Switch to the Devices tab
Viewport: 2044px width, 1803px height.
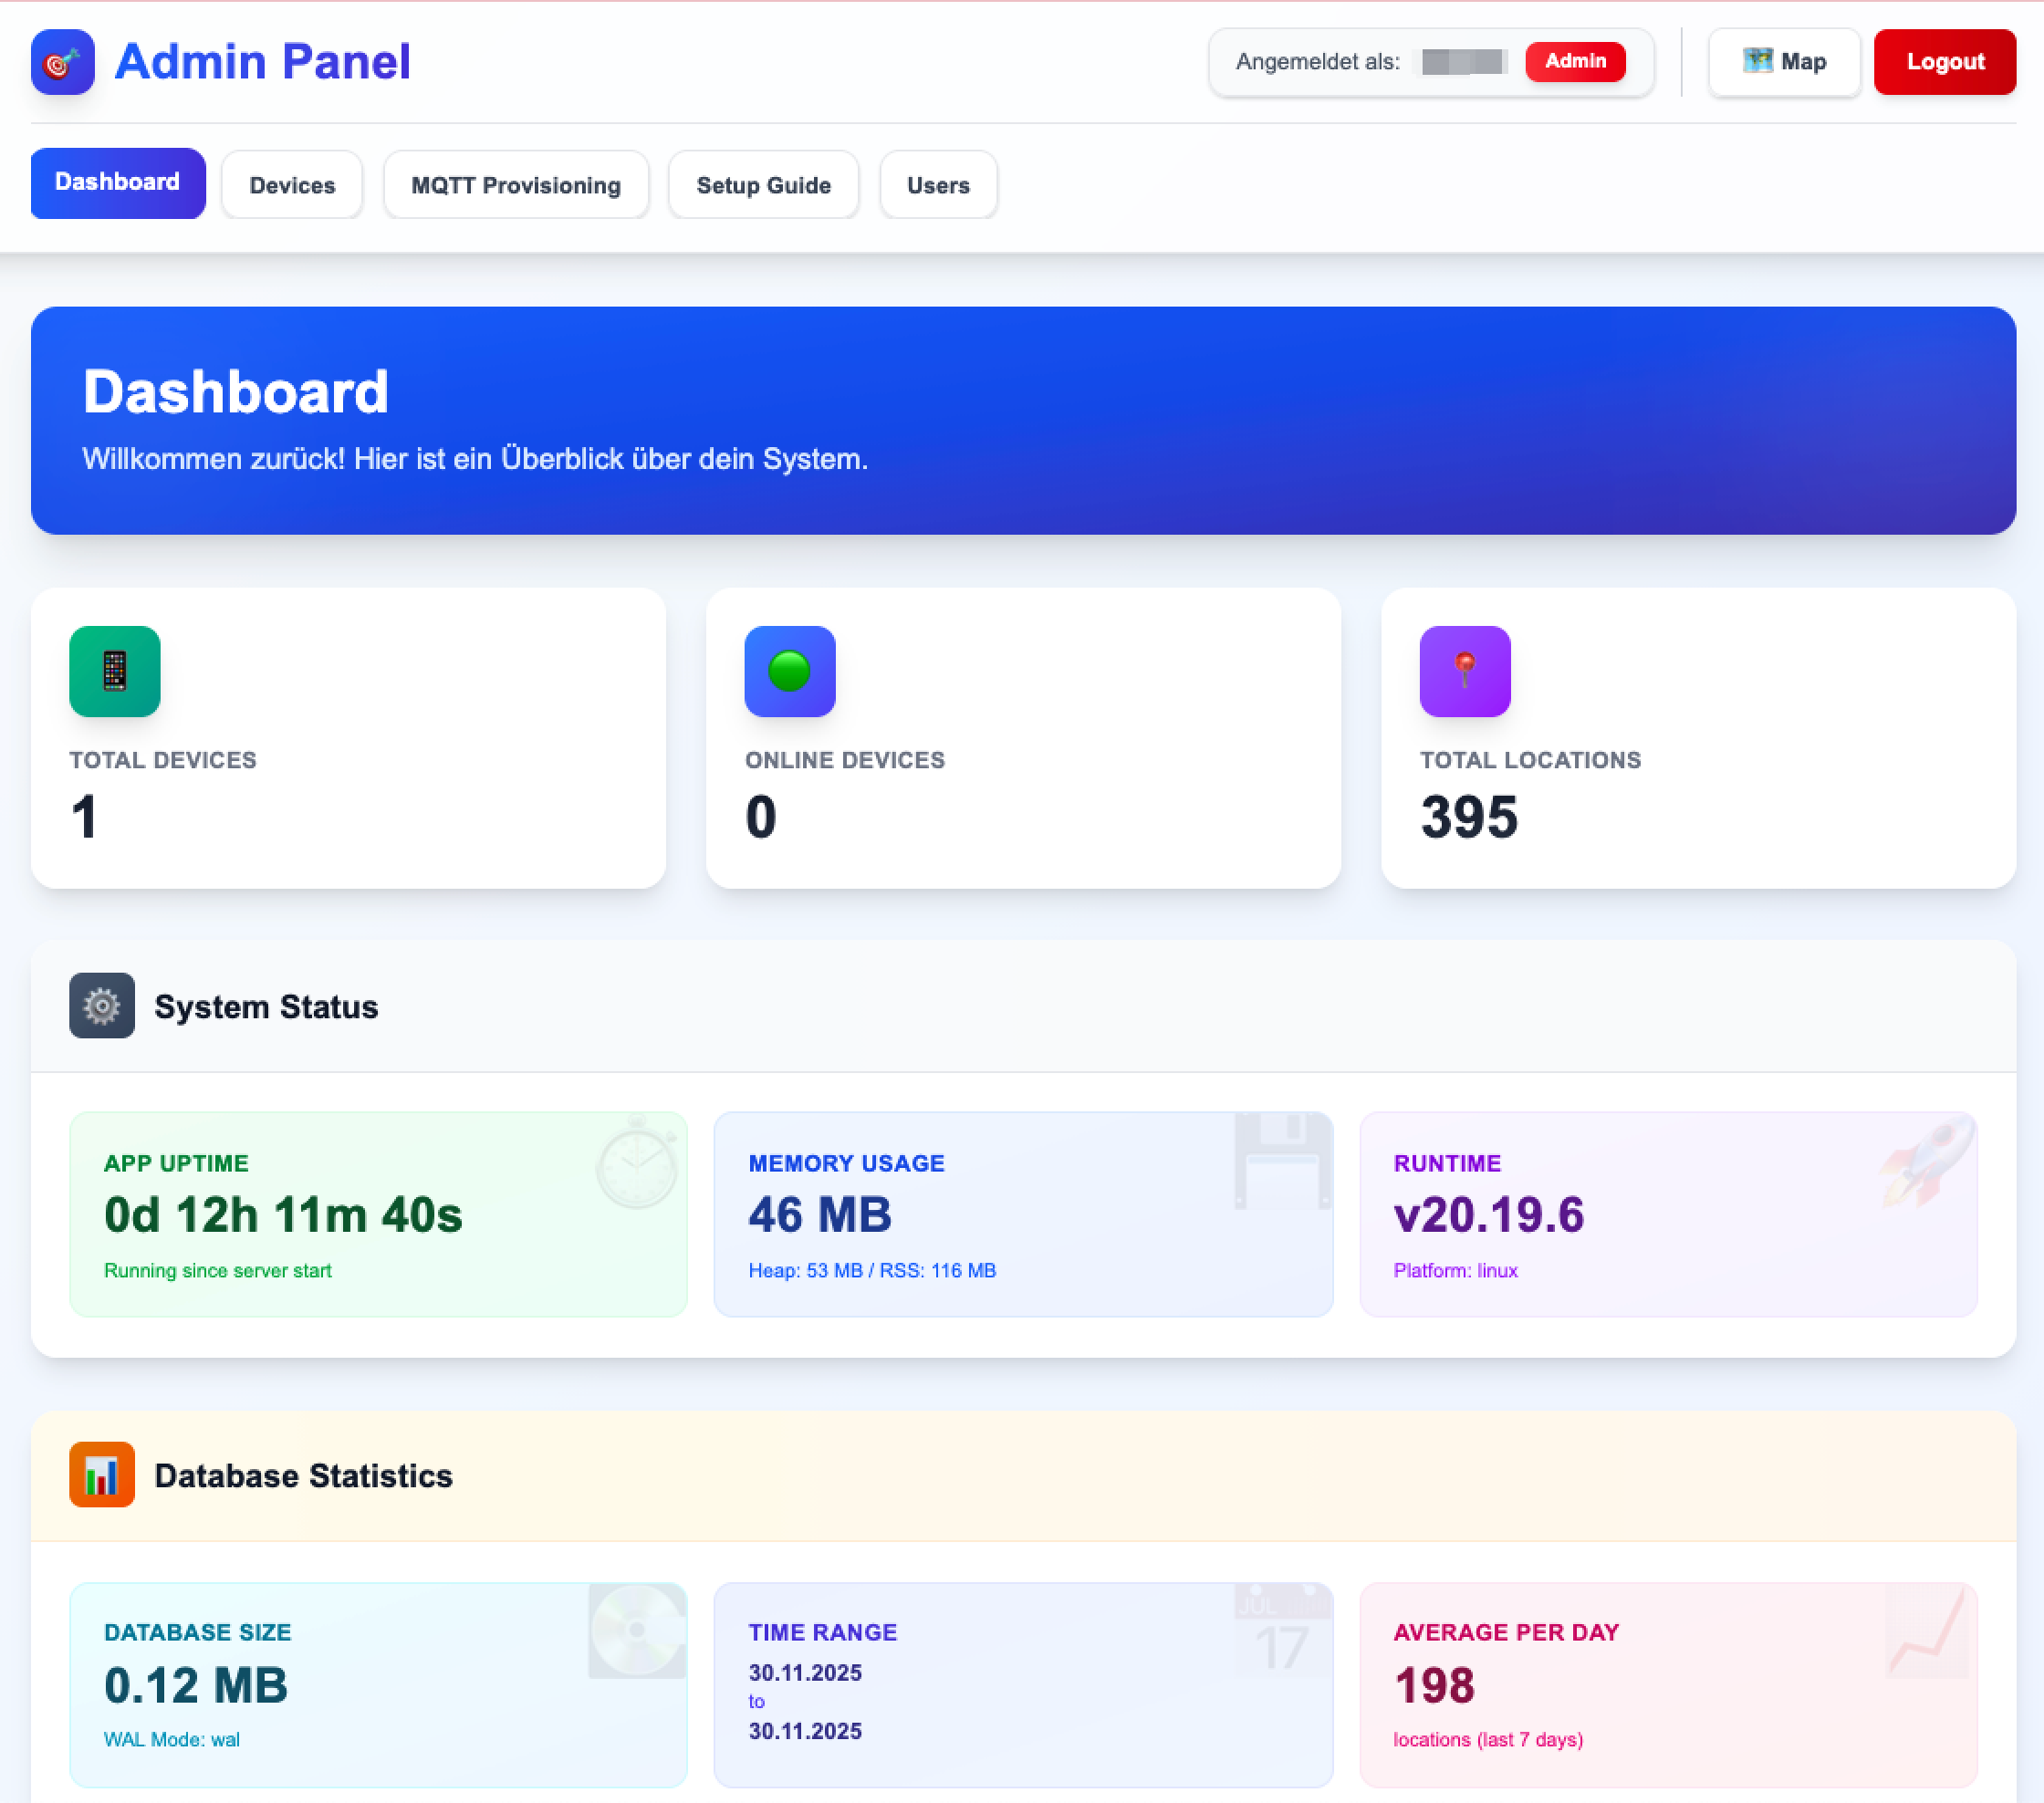pos(292,185)
